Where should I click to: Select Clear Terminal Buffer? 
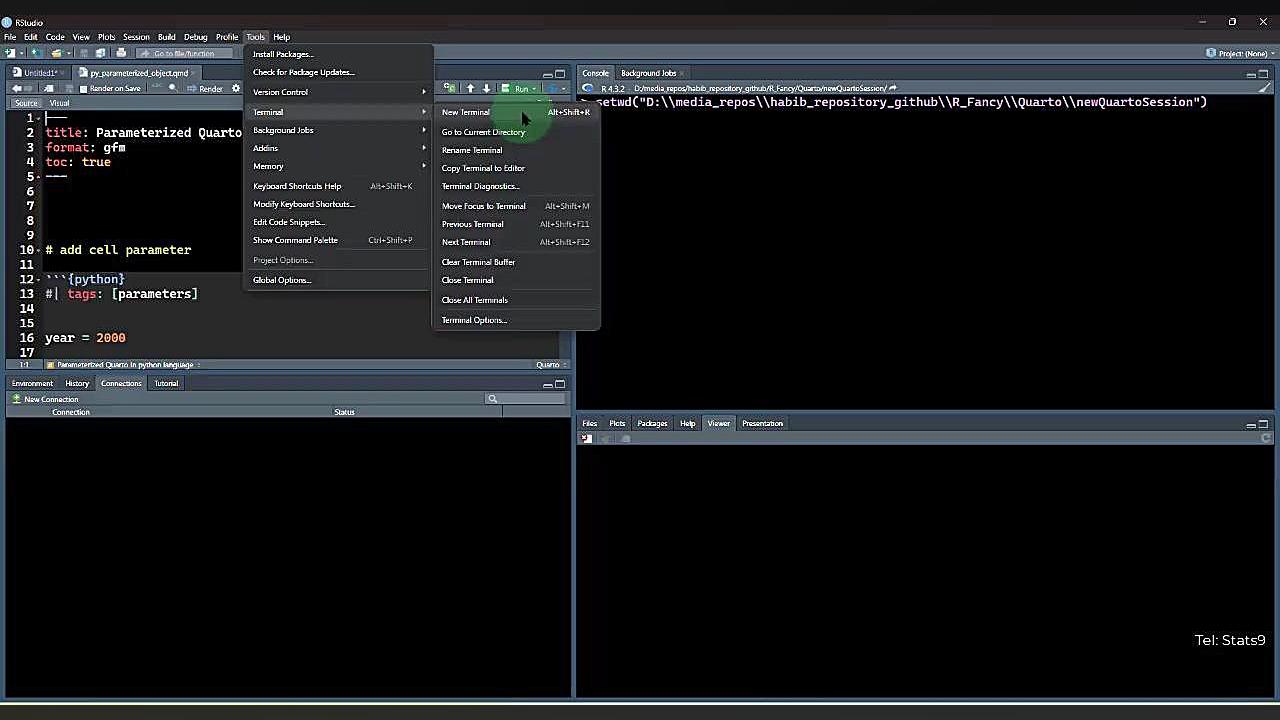516,262
